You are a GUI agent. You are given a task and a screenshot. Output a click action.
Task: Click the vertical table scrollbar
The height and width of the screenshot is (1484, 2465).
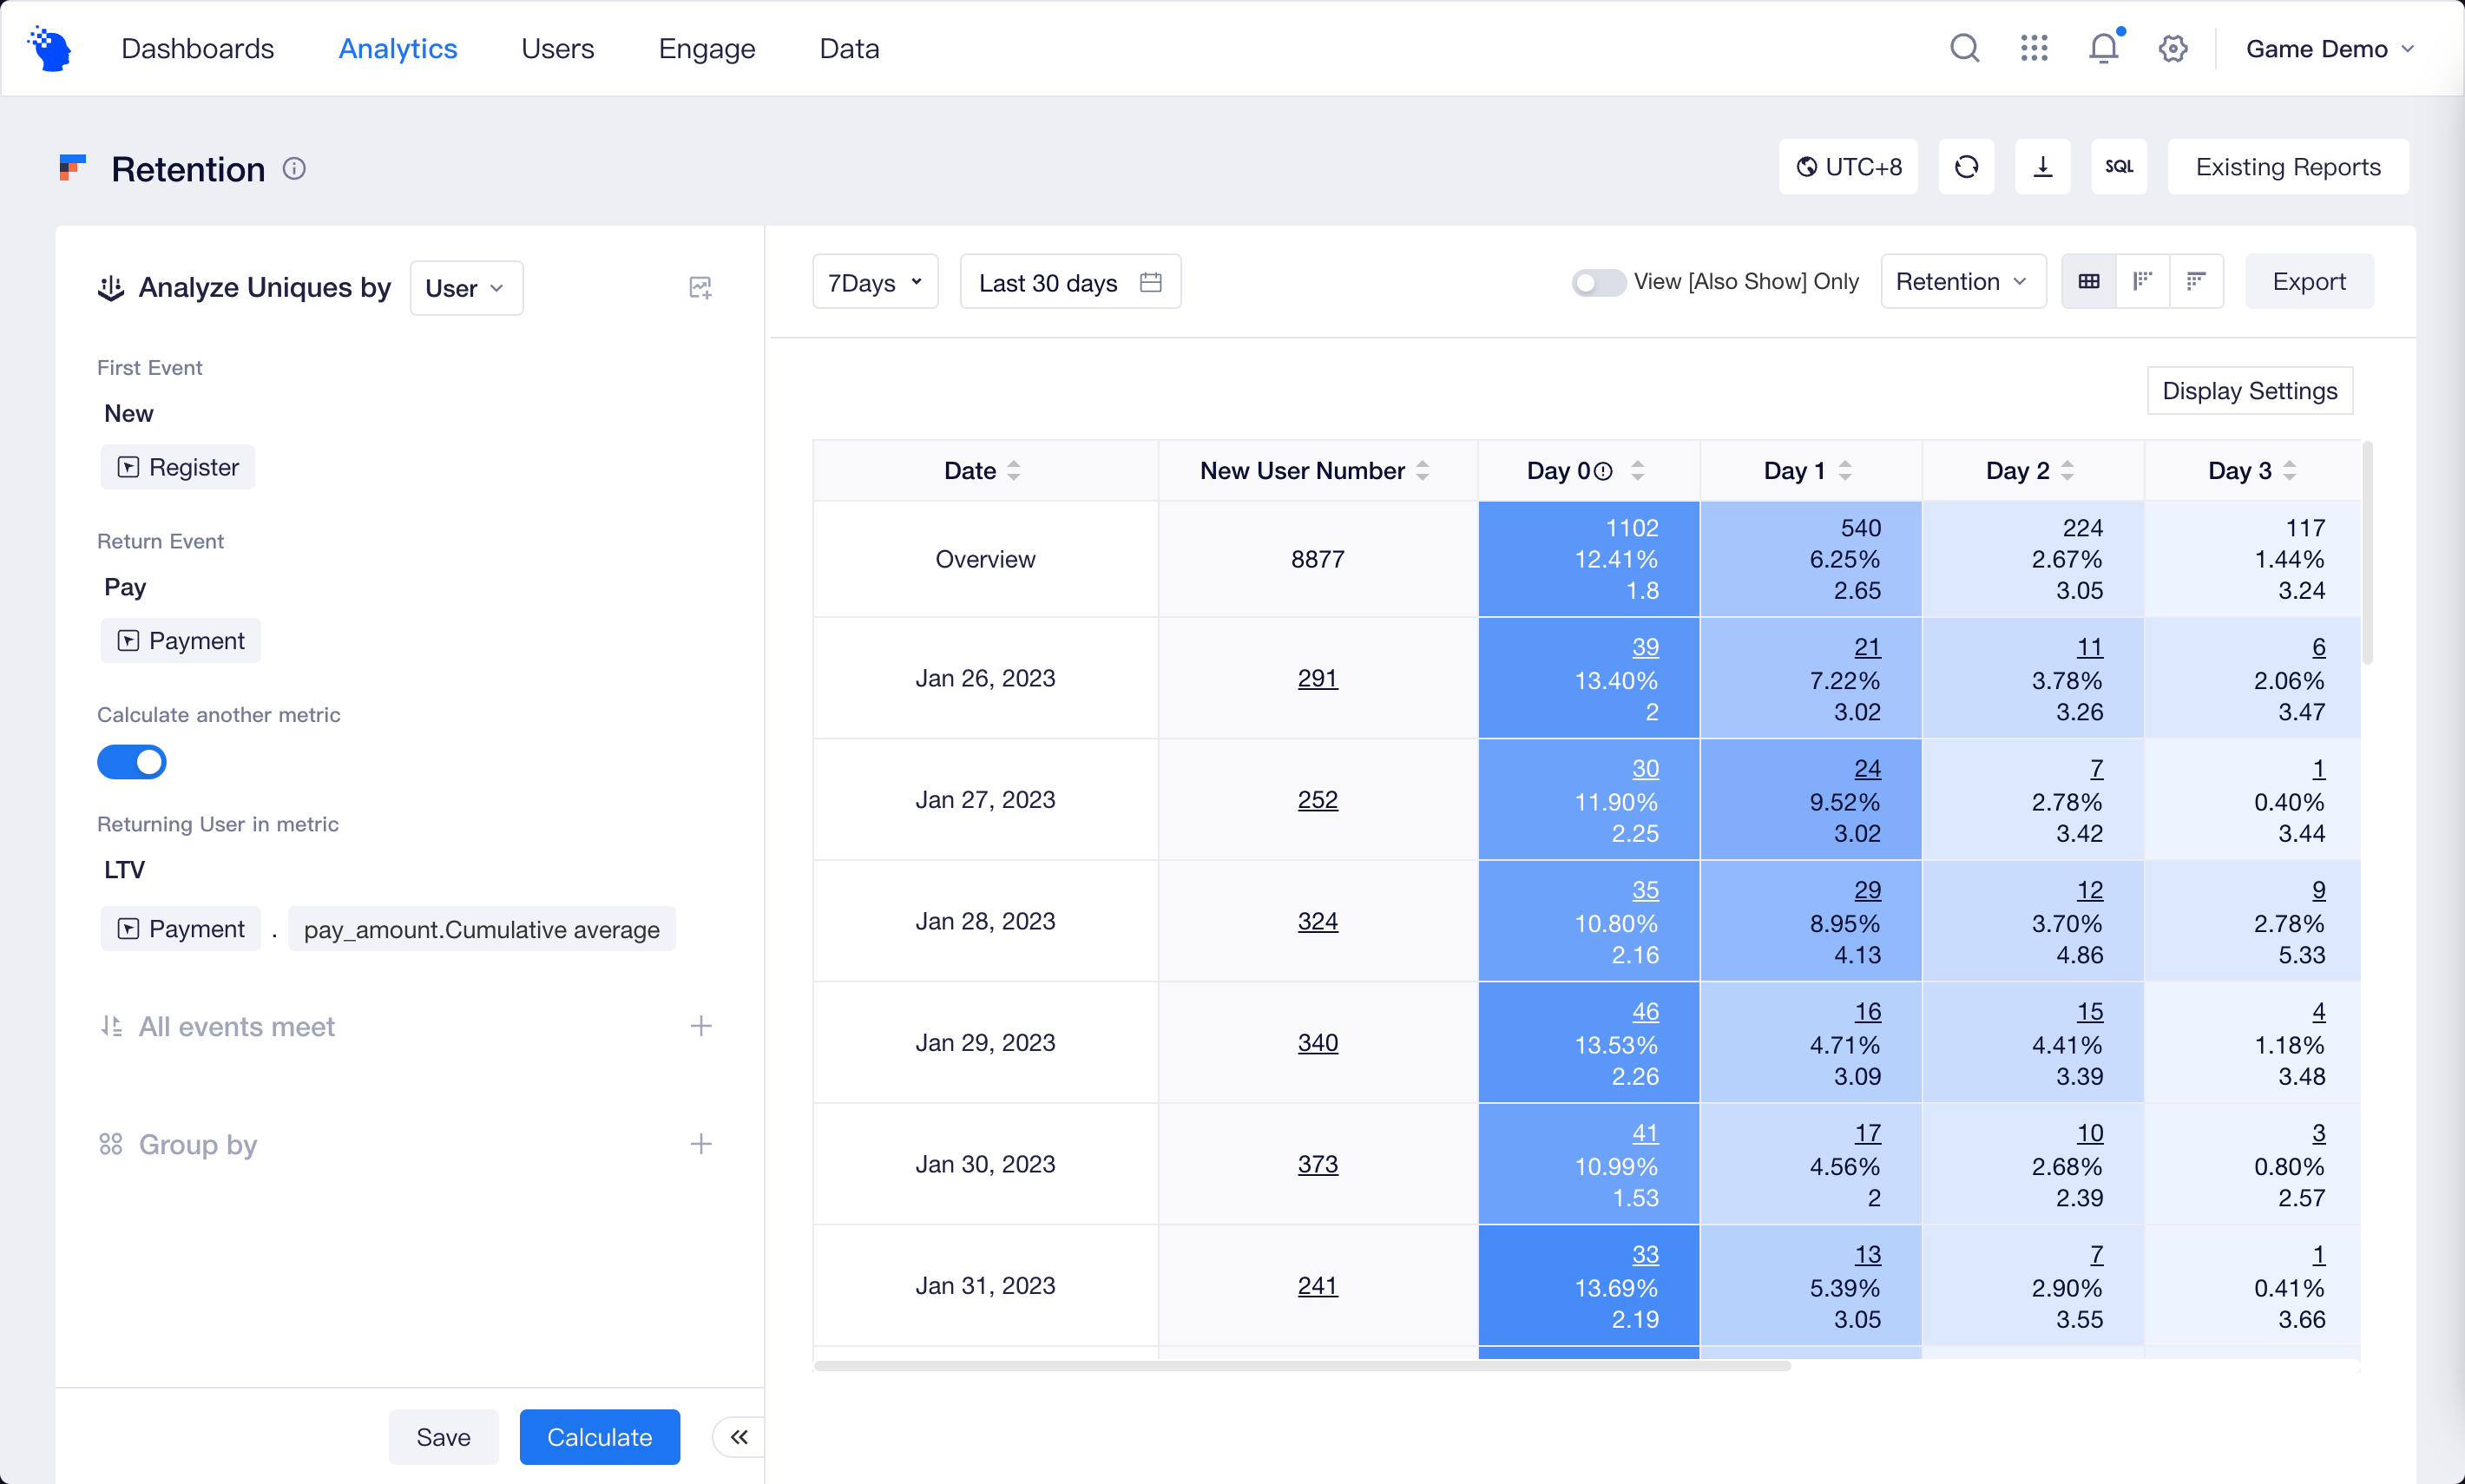(x=2367, y=554)
